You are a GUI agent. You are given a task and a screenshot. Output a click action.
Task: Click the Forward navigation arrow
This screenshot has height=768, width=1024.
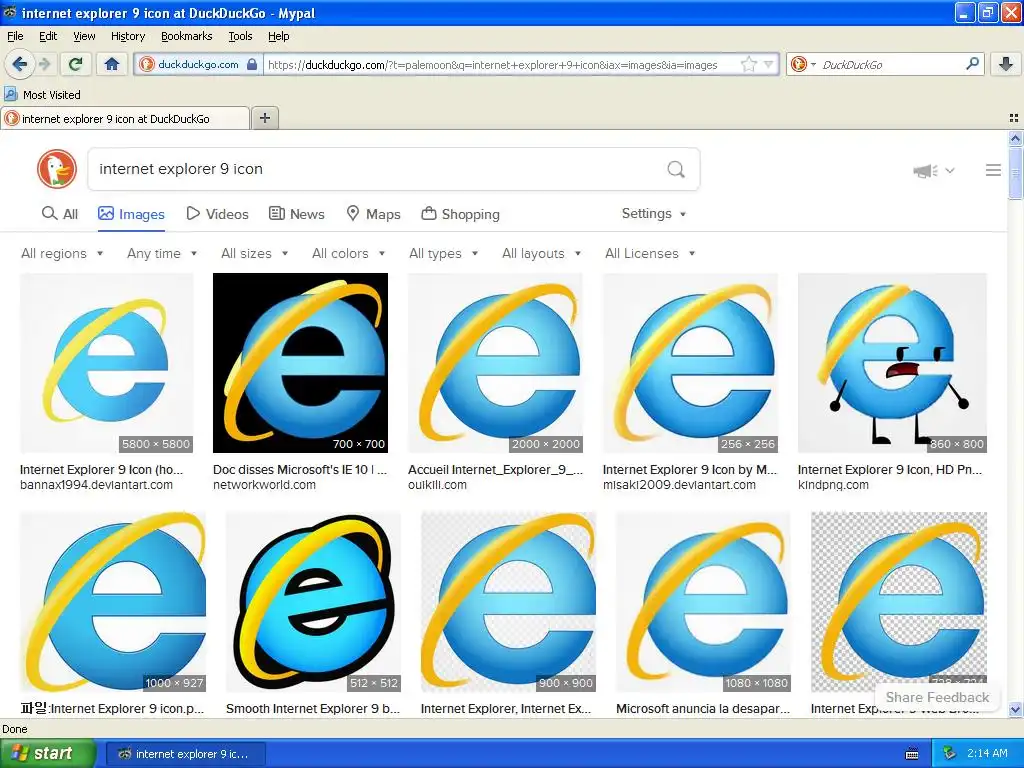[44, 64]
